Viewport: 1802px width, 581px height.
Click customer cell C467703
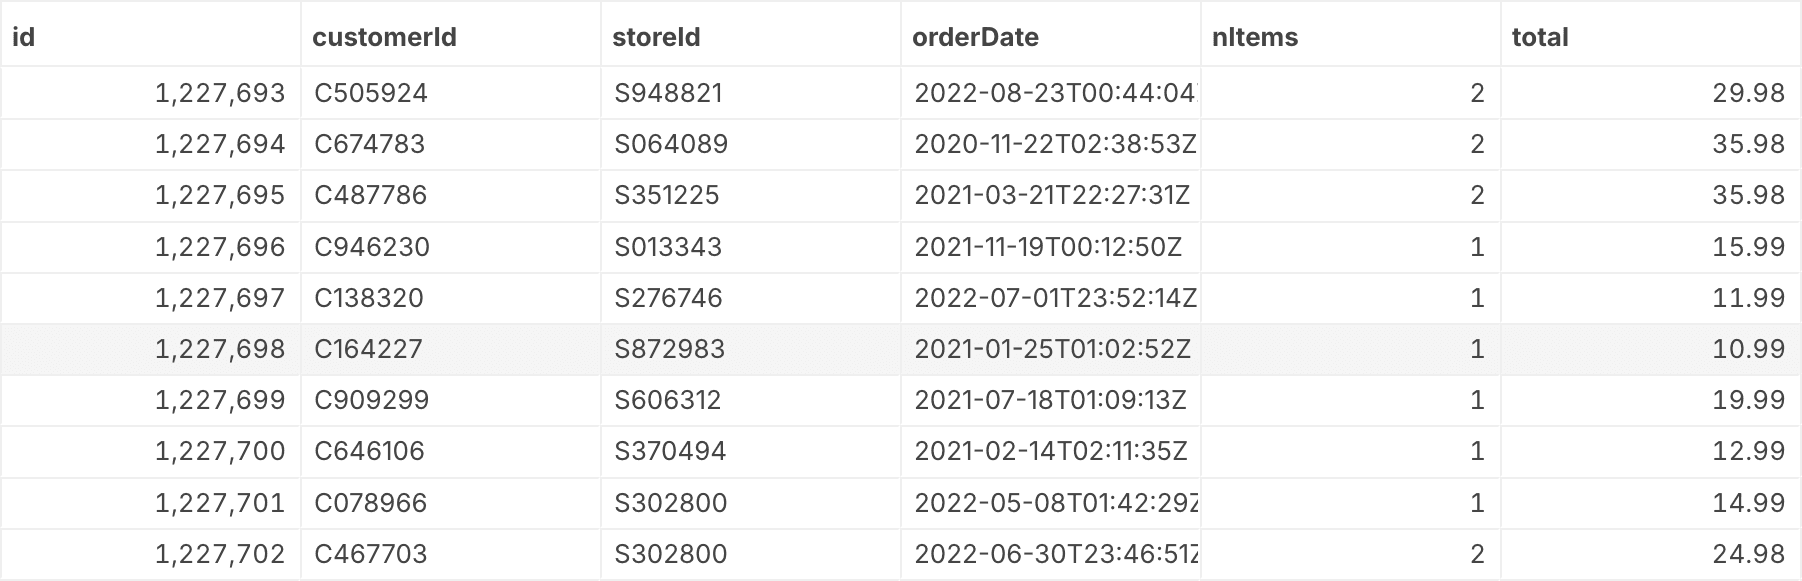click(x=371, y=554)
